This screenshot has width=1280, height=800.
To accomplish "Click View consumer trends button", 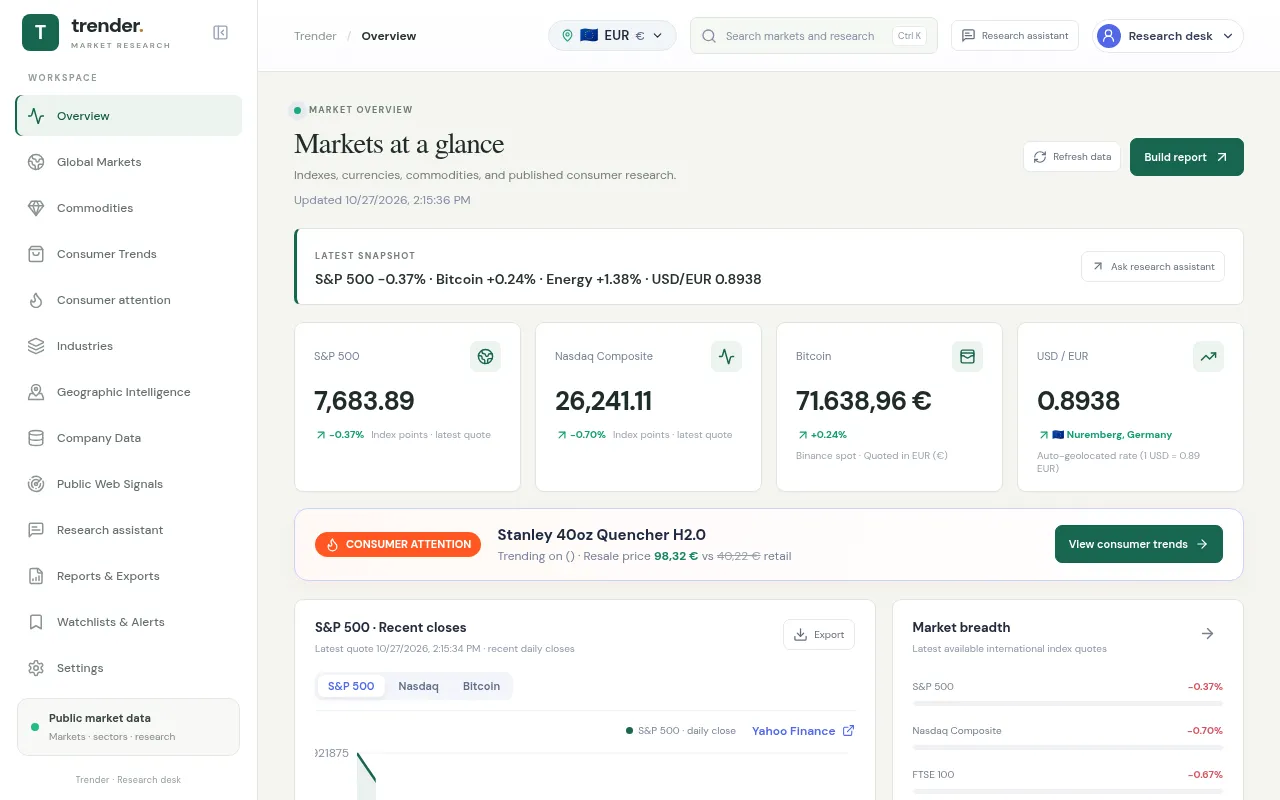I will point(1139,544).
